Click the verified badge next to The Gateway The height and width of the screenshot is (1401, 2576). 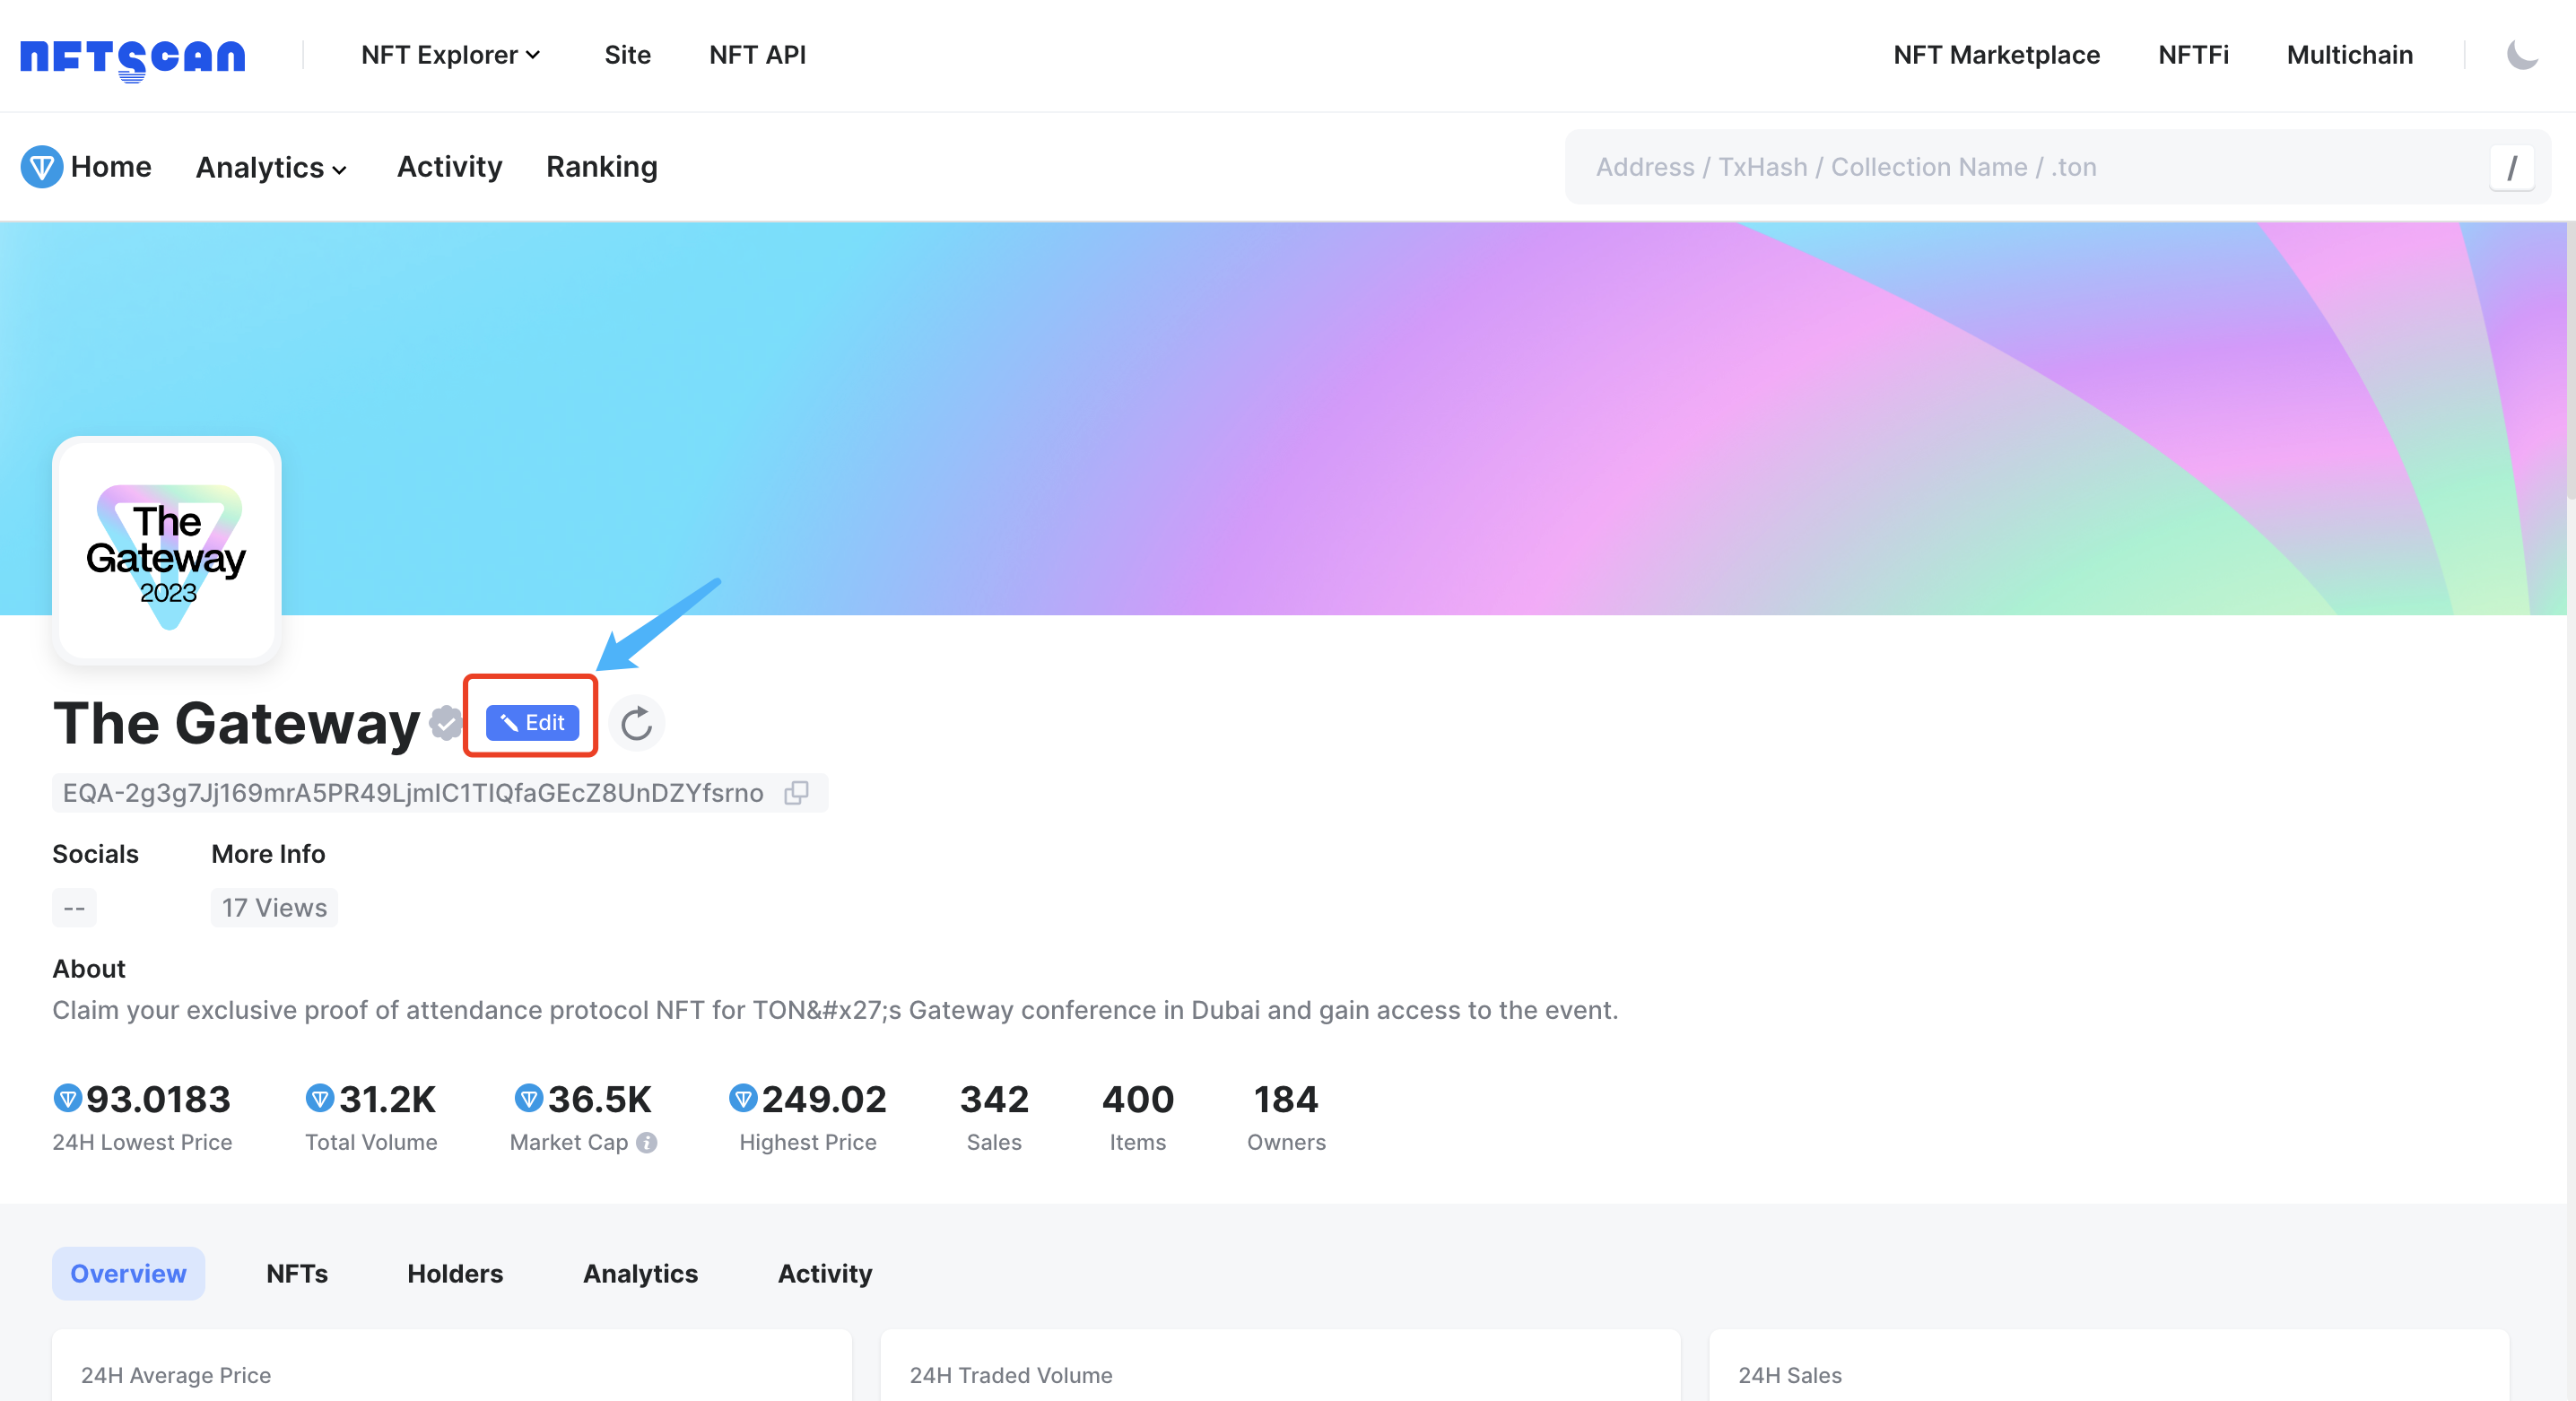click(x=445, y=722)
